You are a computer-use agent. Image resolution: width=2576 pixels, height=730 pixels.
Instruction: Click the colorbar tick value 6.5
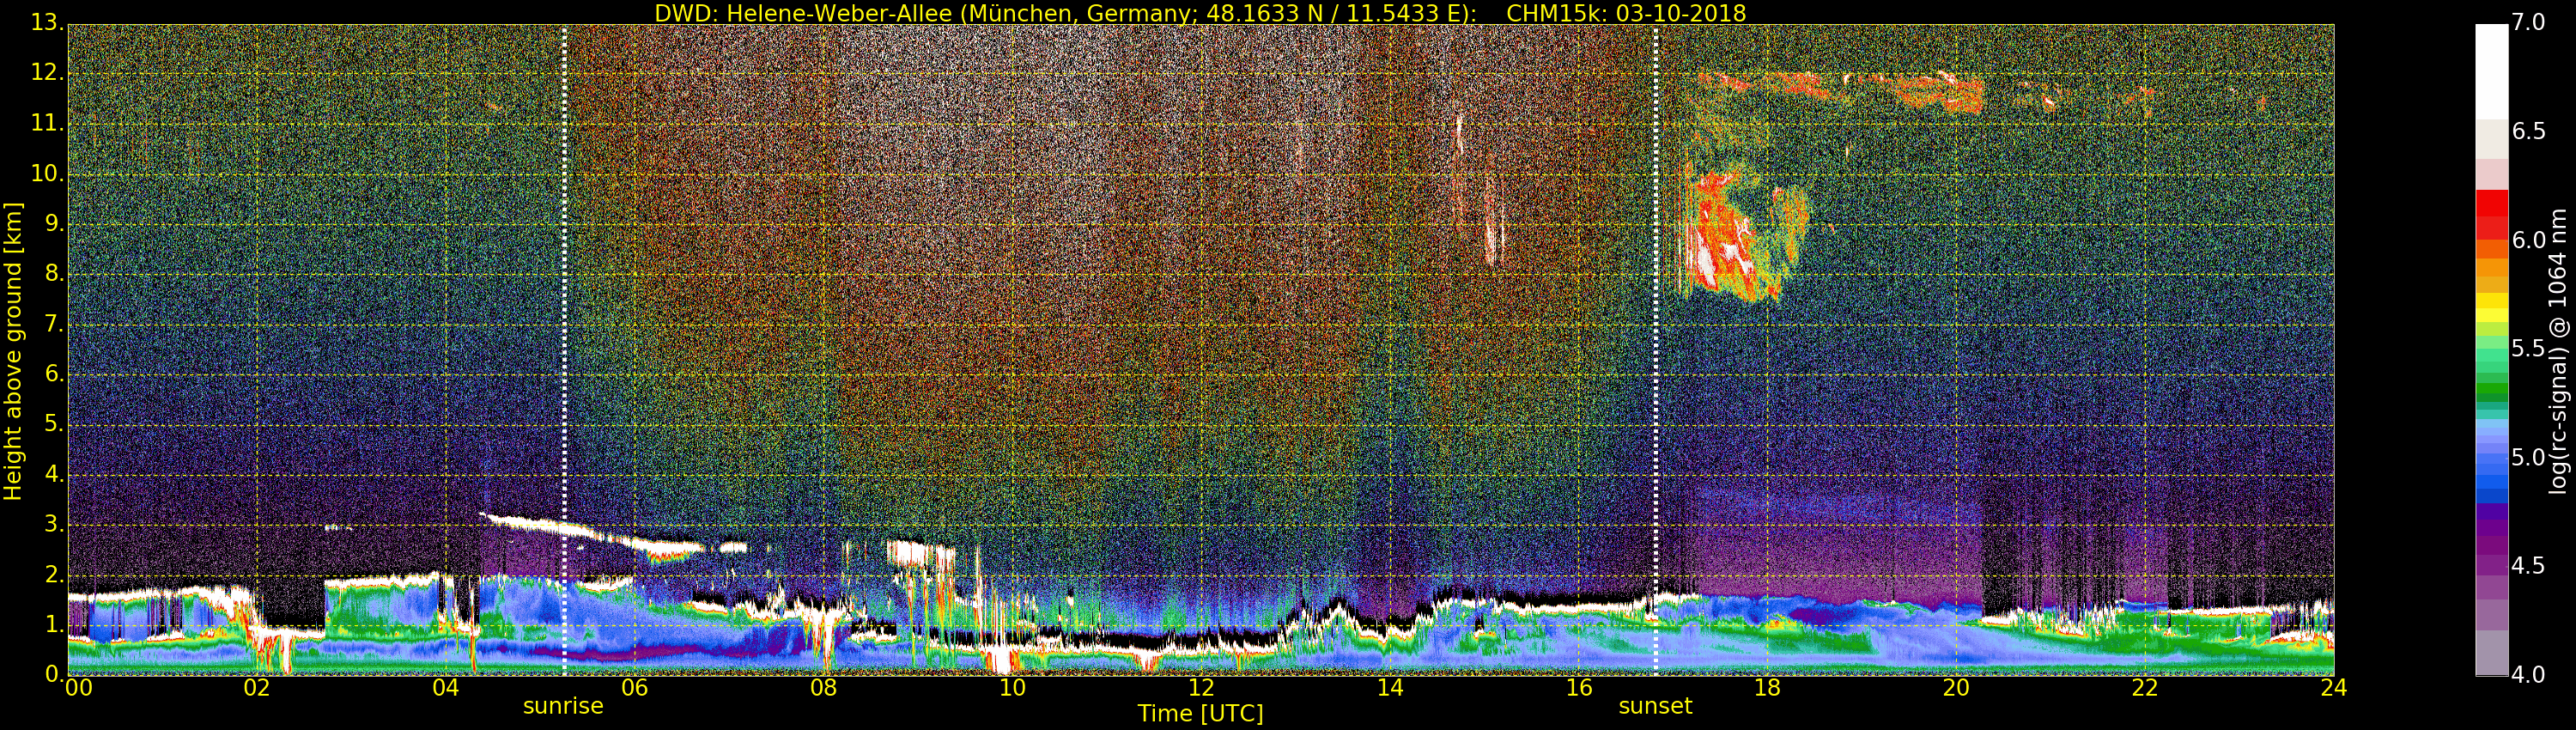coord(2527,132)
